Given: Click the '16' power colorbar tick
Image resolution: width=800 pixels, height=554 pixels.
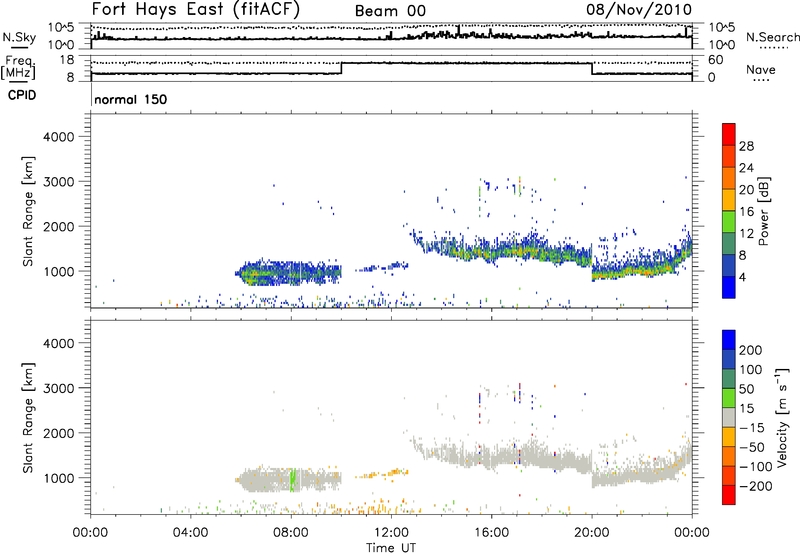Looking at the screenshot, I should pyautogui.click(x=746, y=212).
